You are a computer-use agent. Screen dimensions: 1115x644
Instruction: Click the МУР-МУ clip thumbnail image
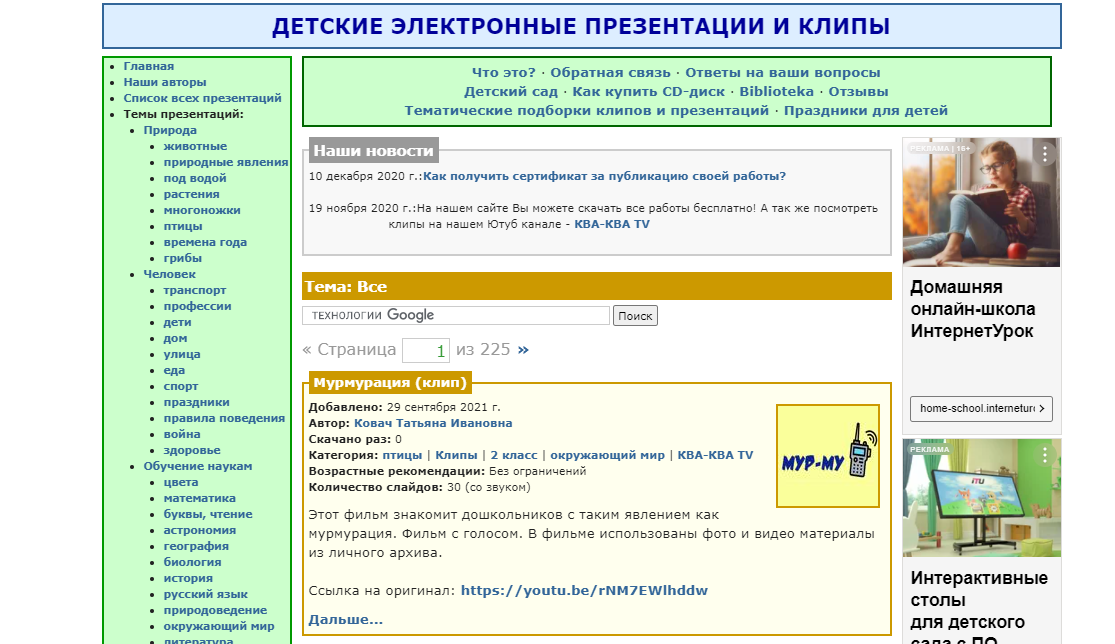[x=828, y=456]
